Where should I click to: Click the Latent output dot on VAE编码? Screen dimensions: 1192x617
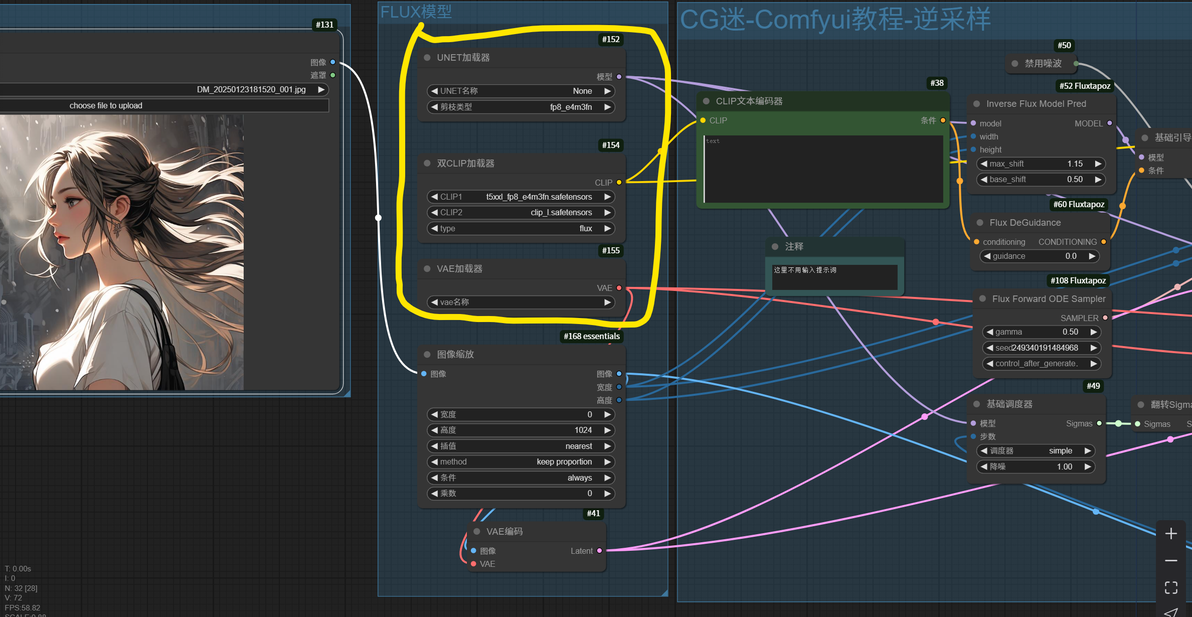point(600,551)
